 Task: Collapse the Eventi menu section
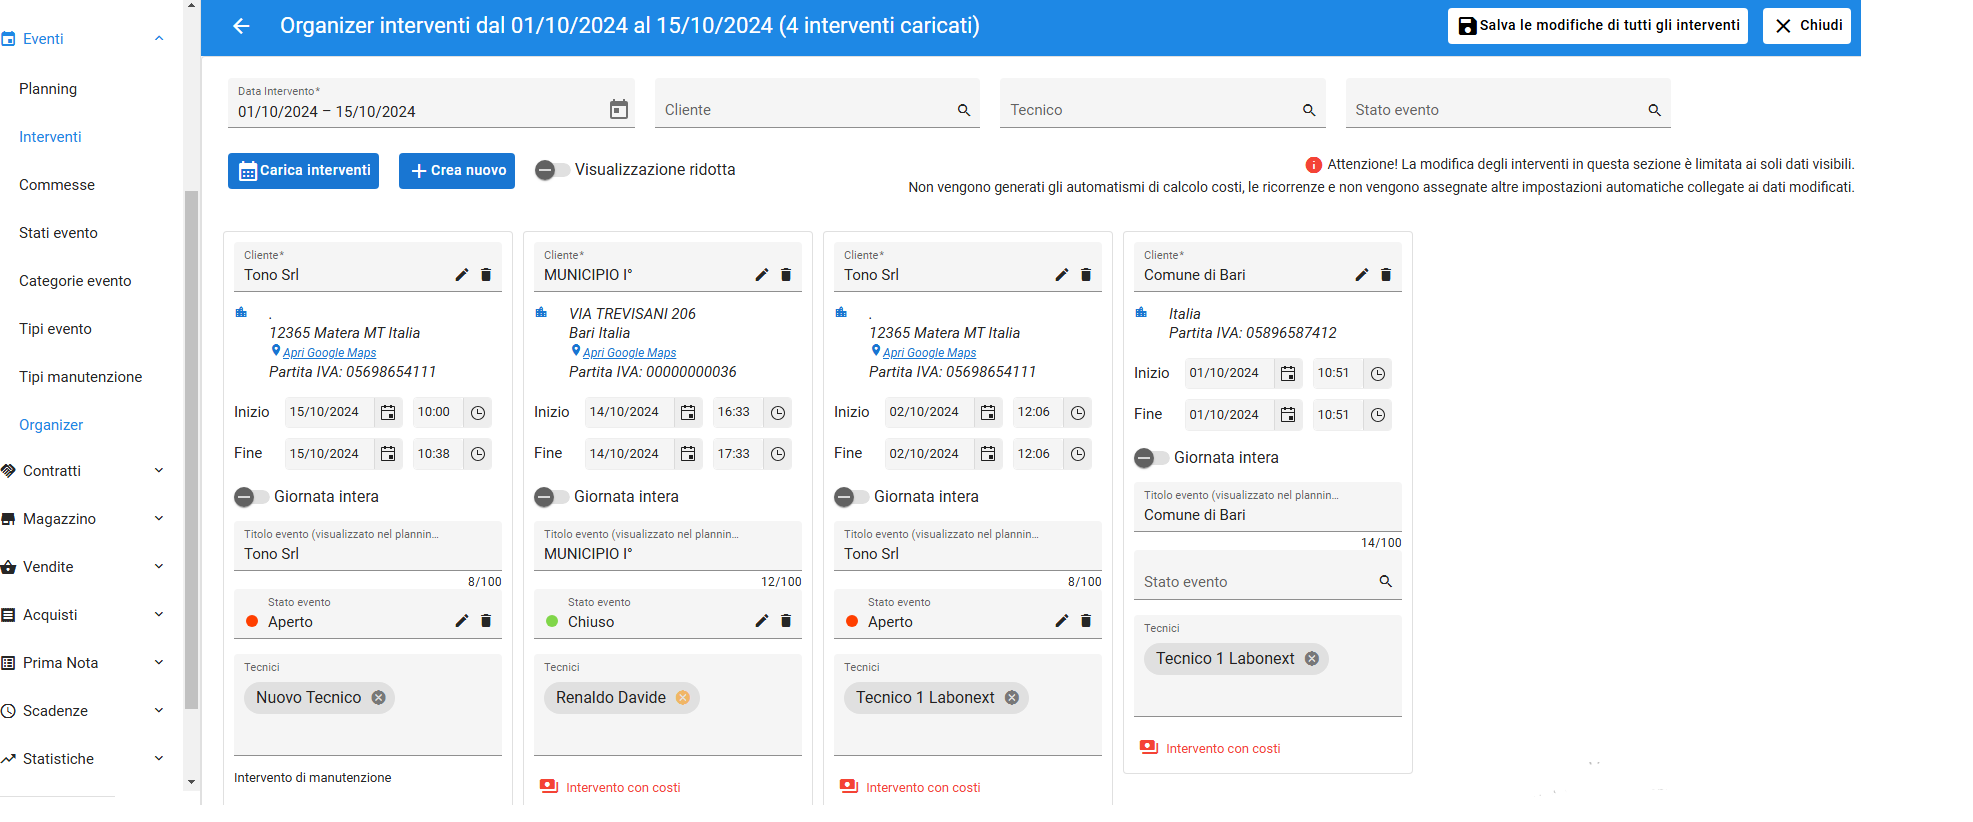[159, 39]
